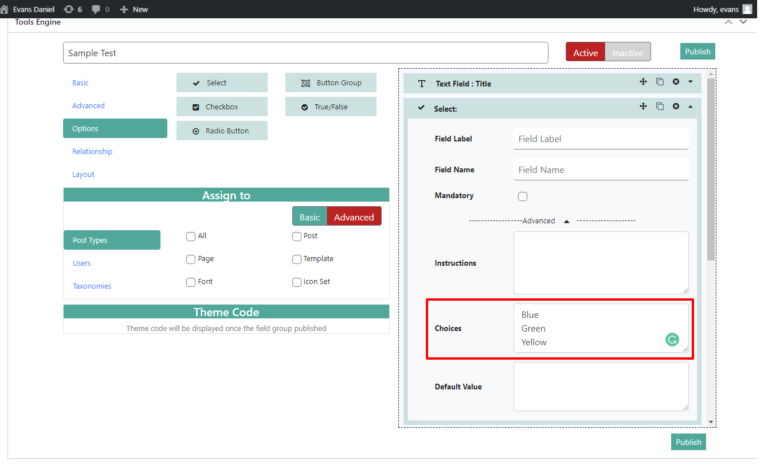768x465 pixels.
Task: Expand the Text Field : Title panel
Action: click(x=690, y=82)
